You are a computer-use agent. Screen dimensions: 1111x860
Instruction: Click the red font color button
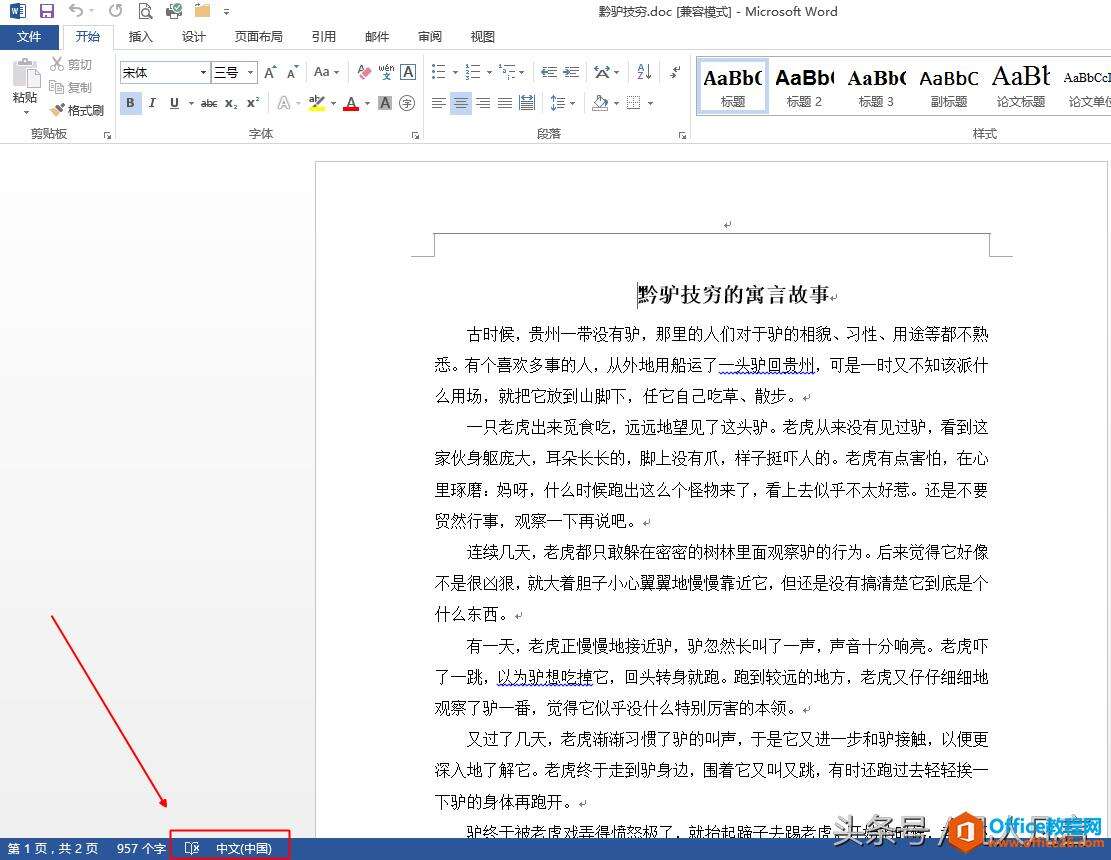tap(351, 103)
